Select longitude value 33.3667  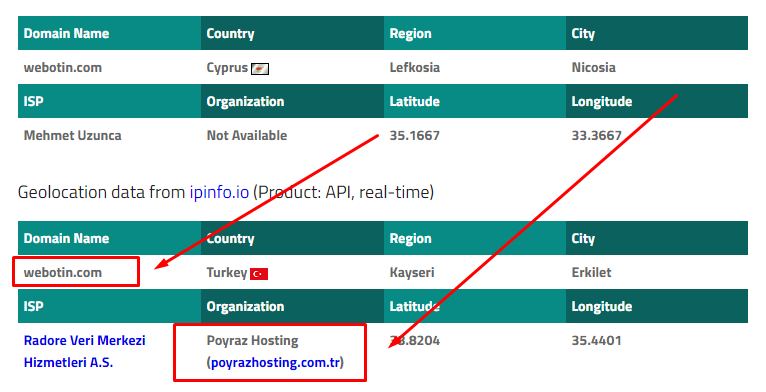pyautogui.click(x=596, y=135)
